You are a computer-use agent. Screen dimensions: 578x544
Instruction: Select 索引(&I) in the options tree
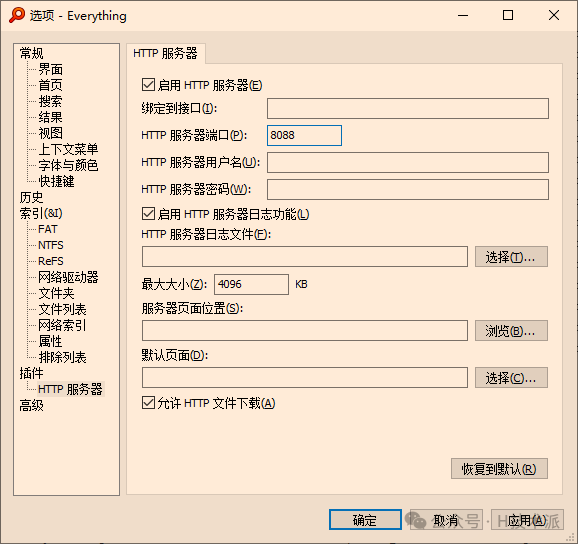(41, 213)
